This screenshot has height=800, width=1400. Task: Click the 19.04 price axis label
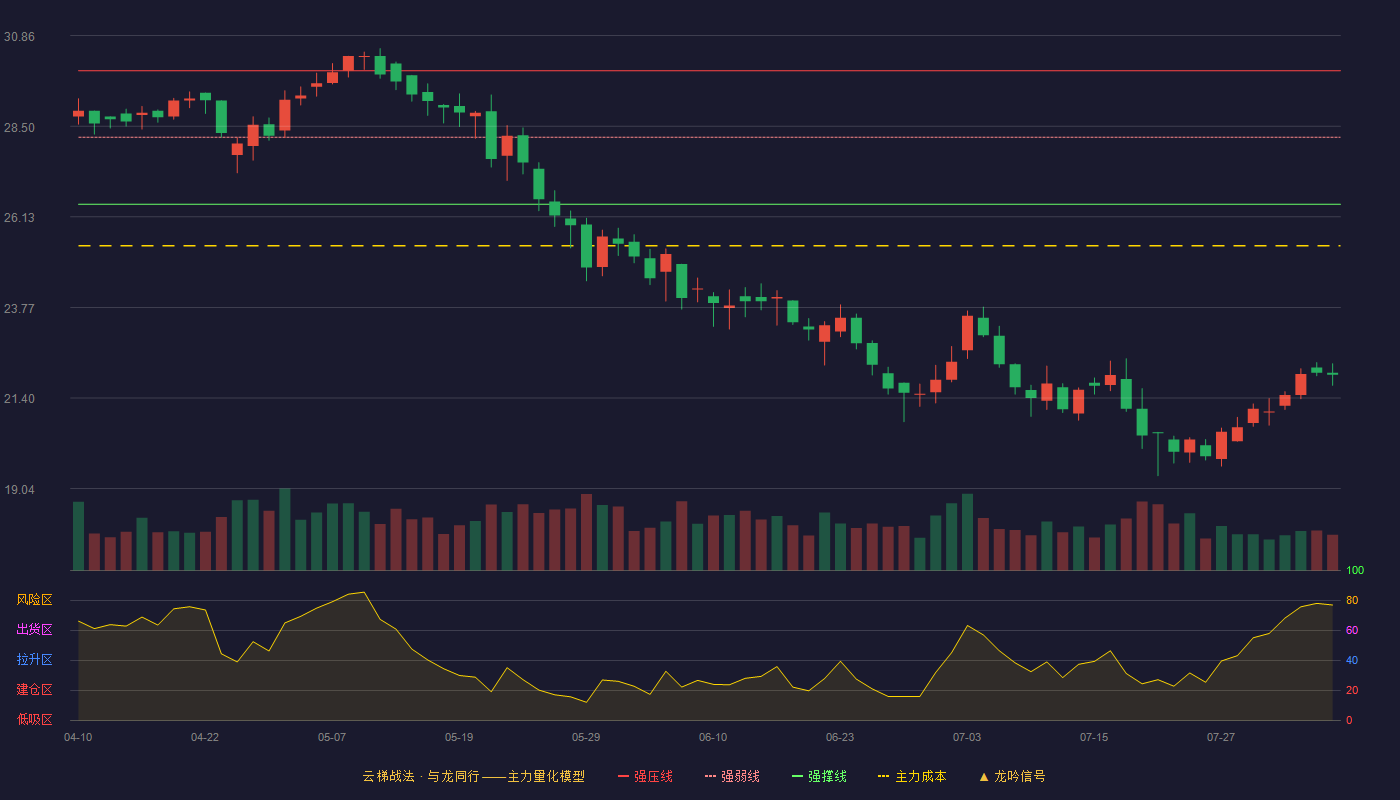pyautogui.click(x=19, y=490)
